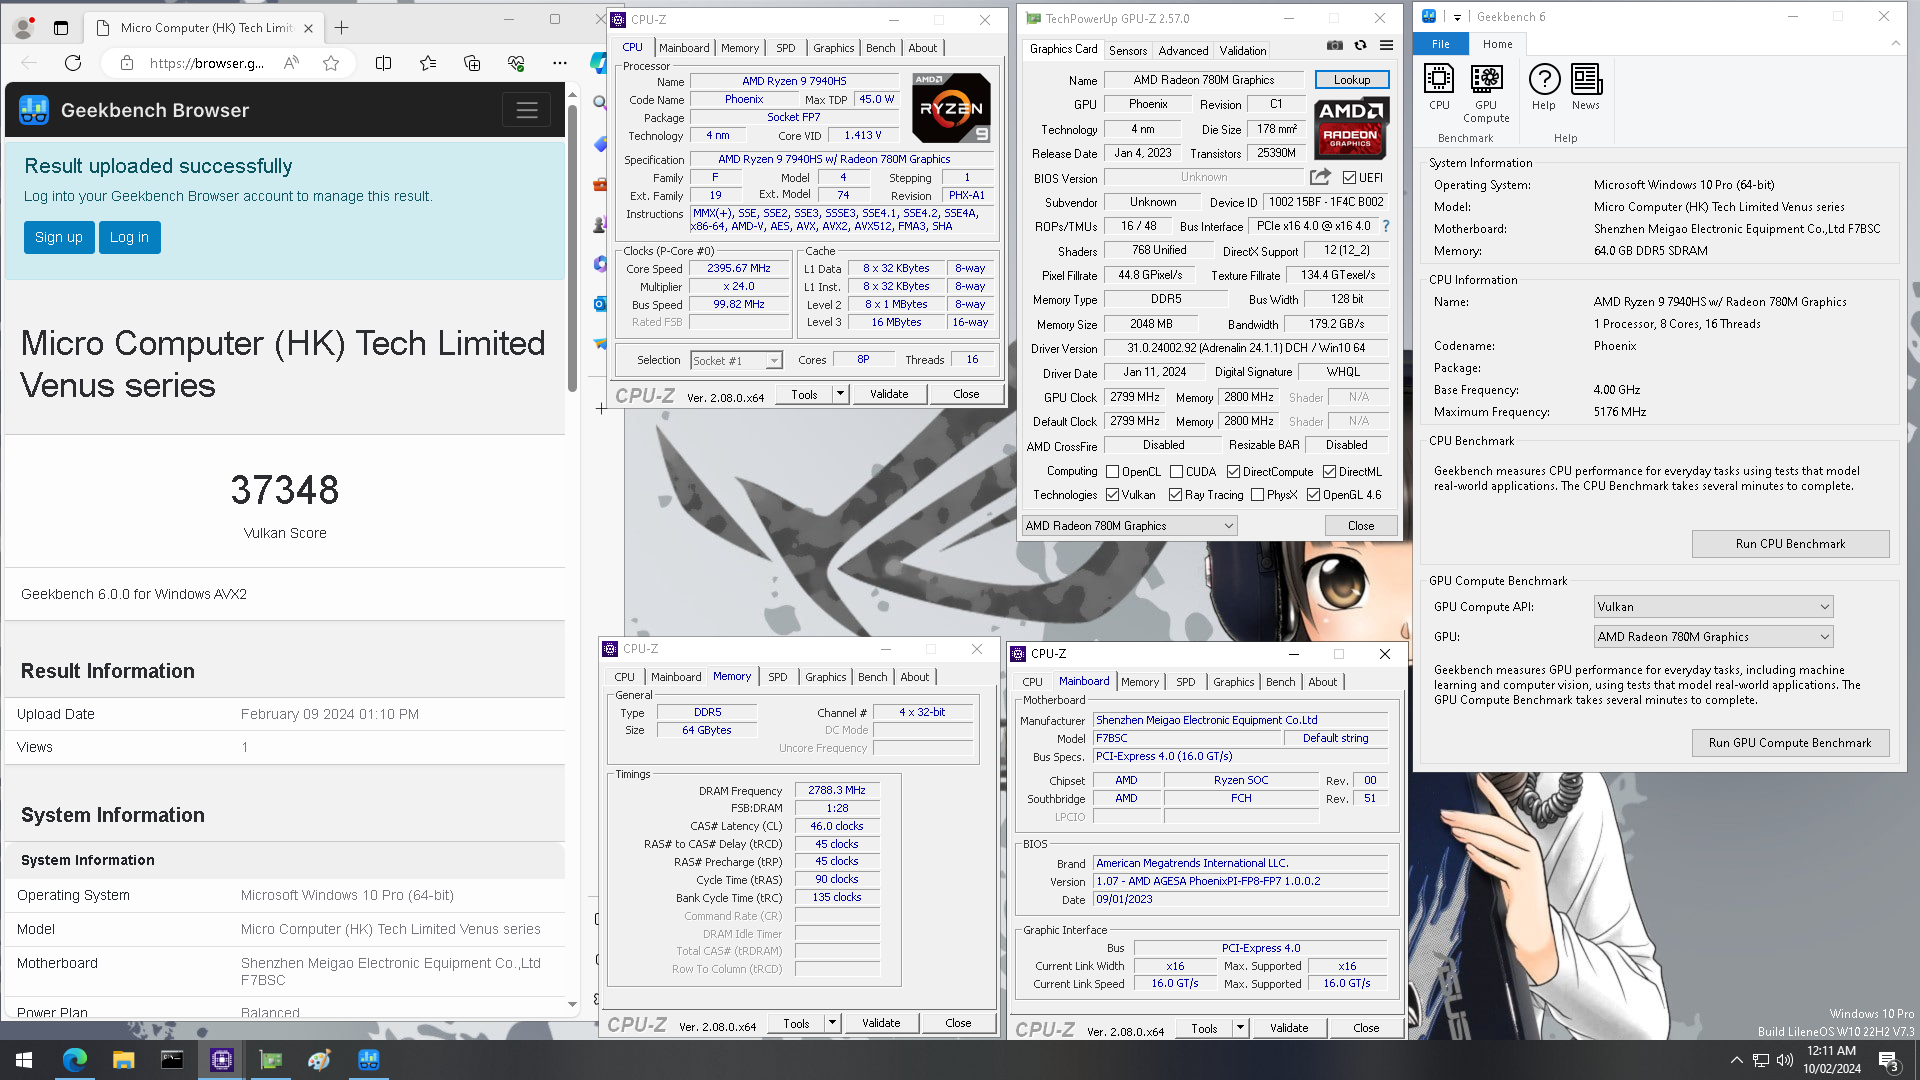Viewport: 1920px width, 1080px height.
Task: Open Edge collections icon
Action: click(x=472, y=63)
